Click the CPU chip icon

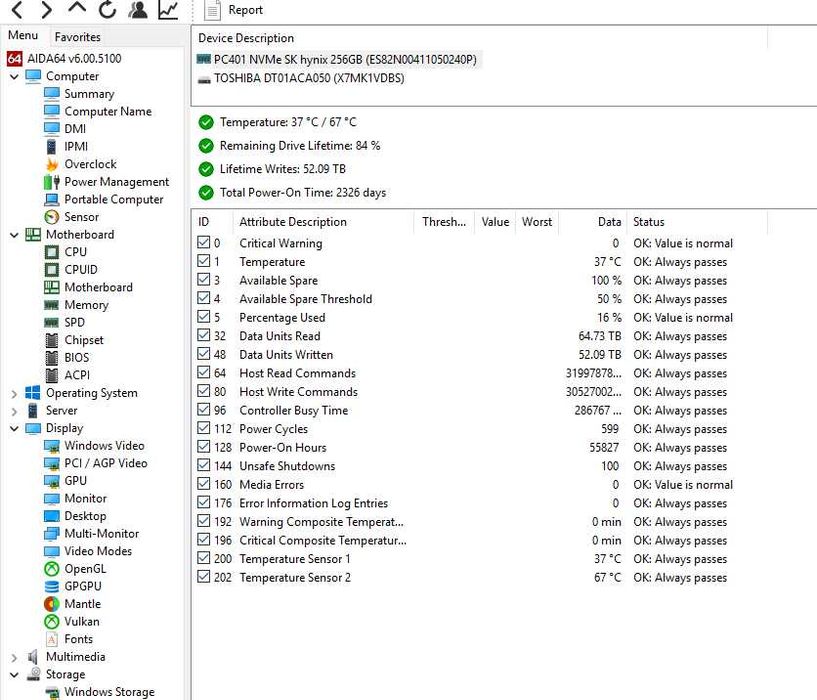pyautogui.click(x=52, y=252)
